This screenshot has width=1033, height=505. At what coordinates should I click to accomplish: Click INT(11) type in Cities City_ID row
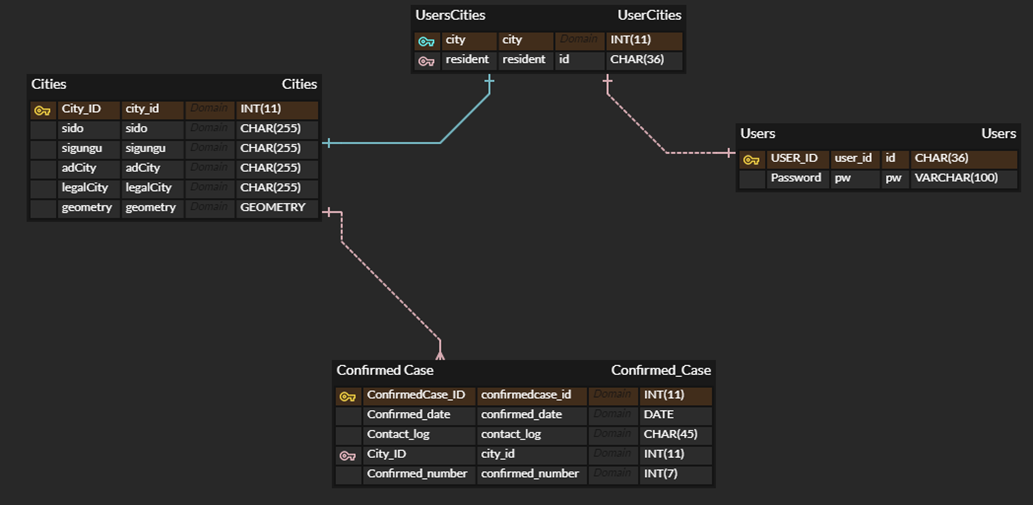pos(277,109)
